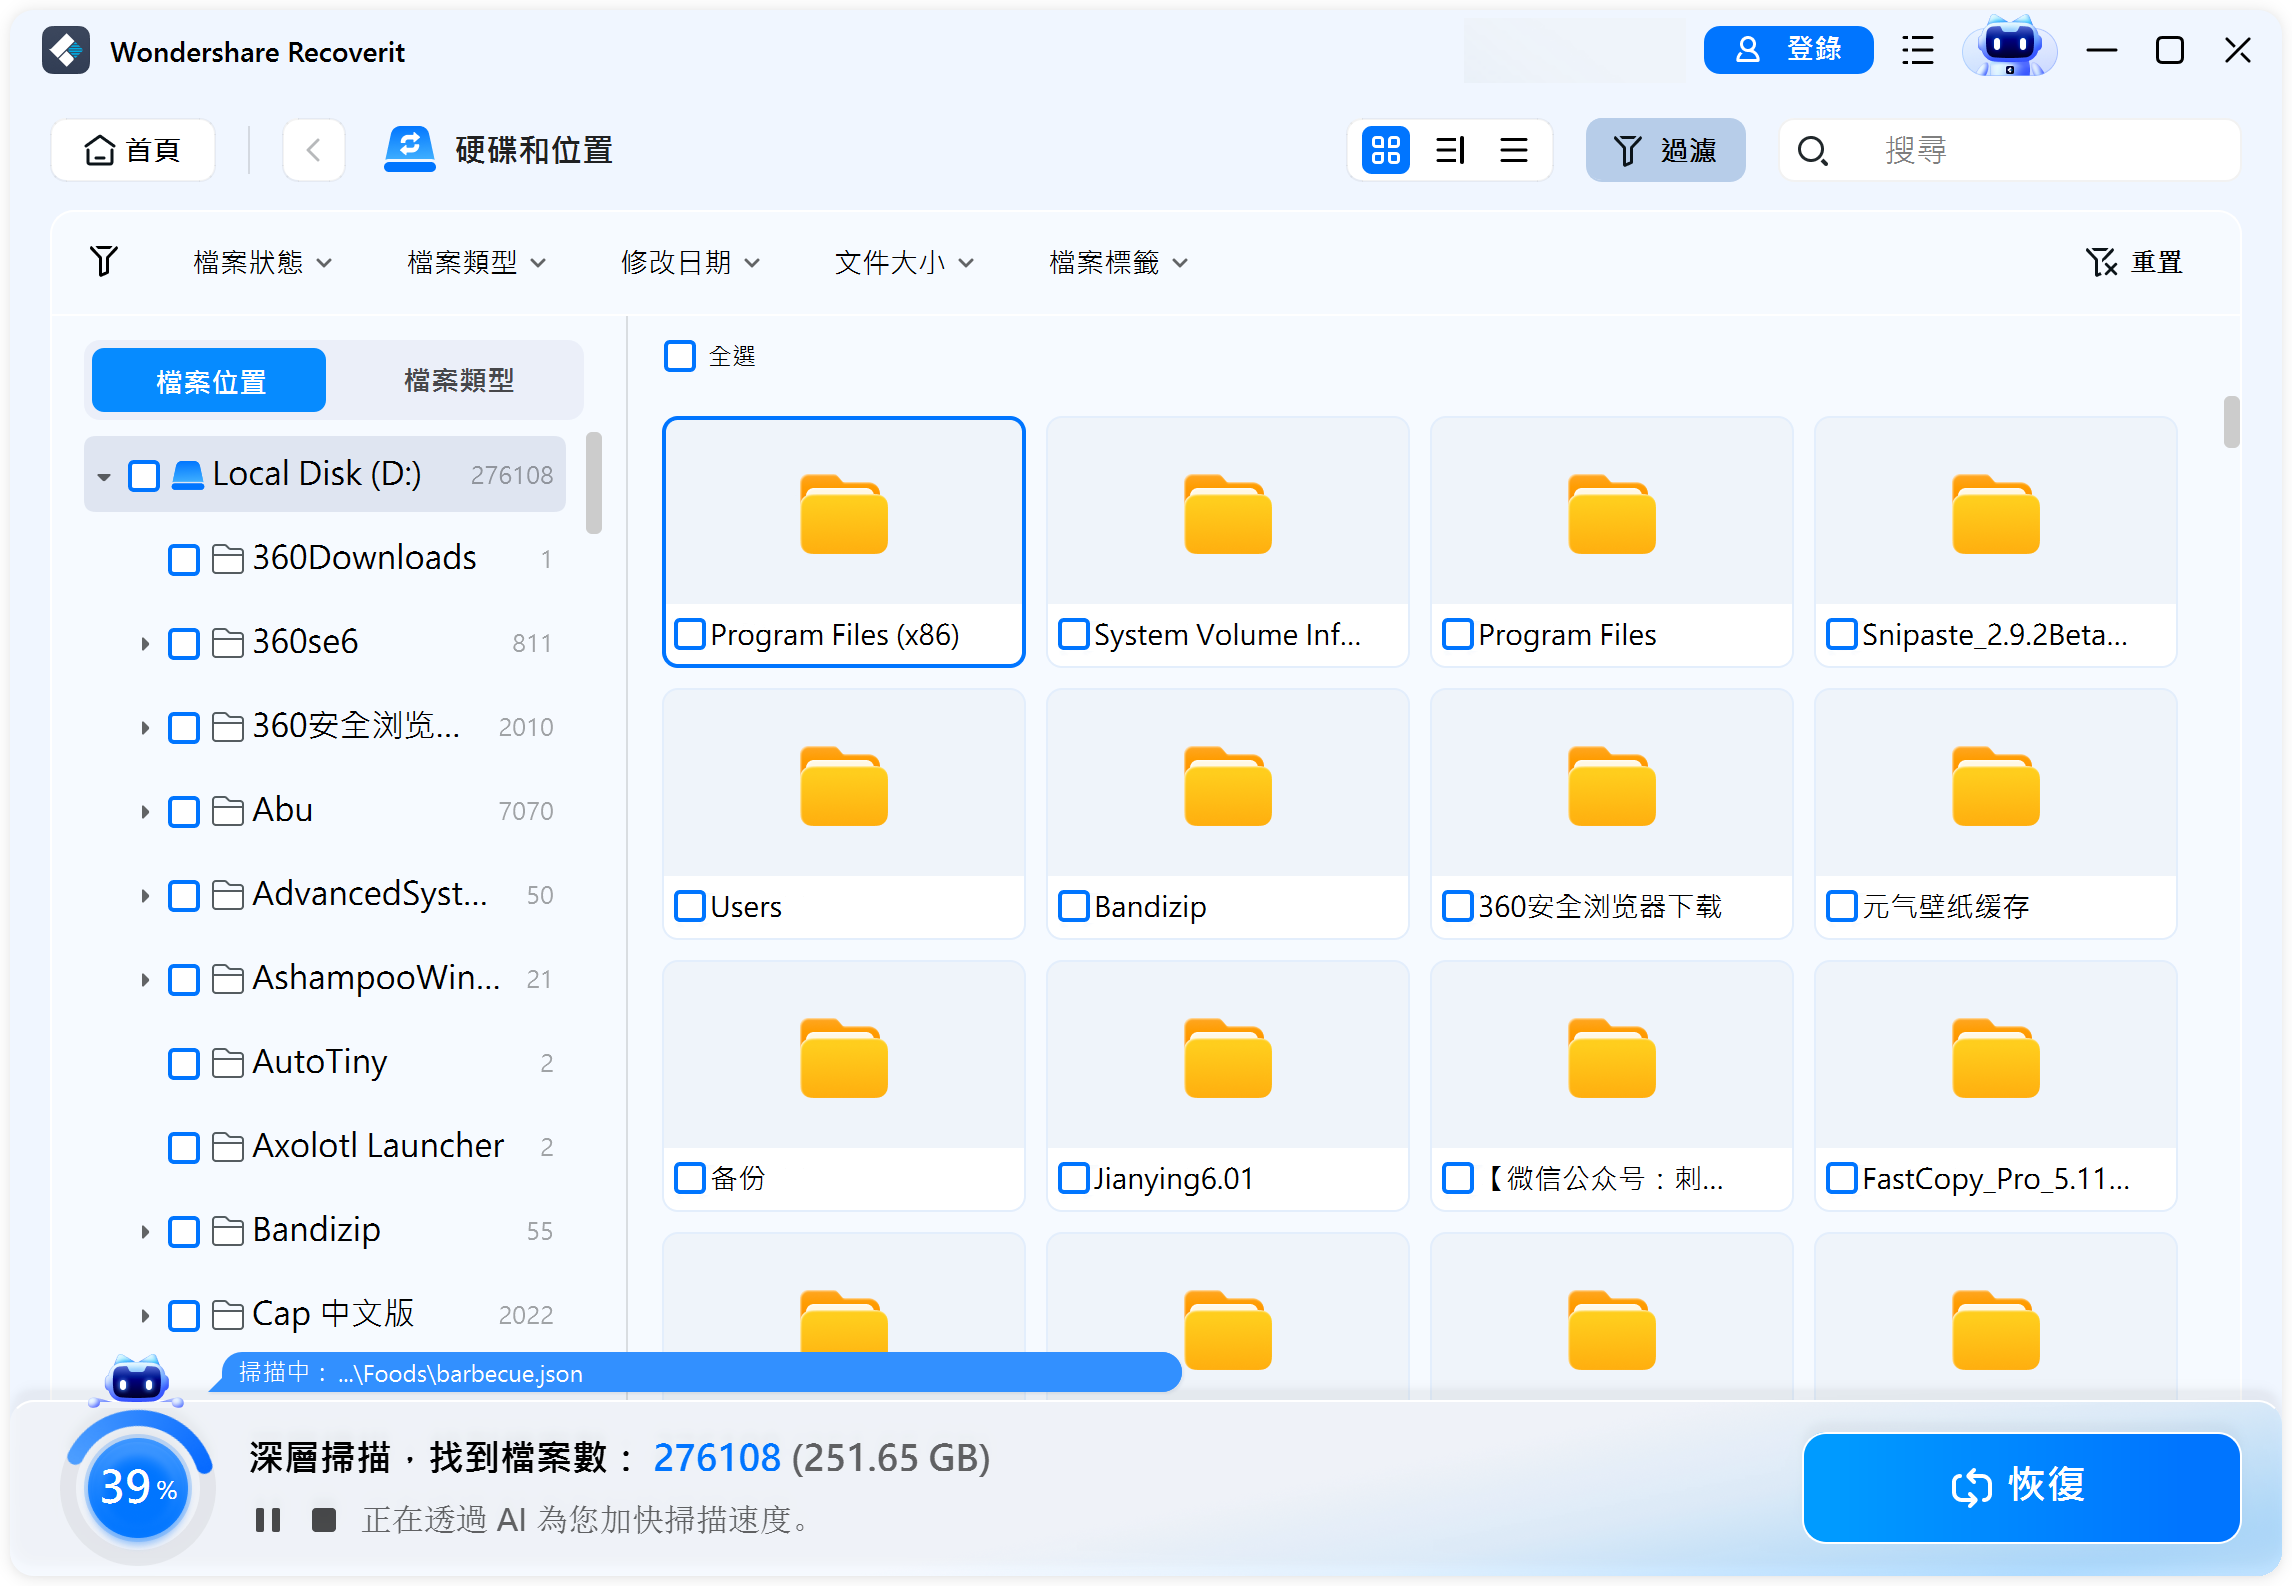
Task: Tick the Jianying6.01 checkbox
Action: point(1074,1178)
